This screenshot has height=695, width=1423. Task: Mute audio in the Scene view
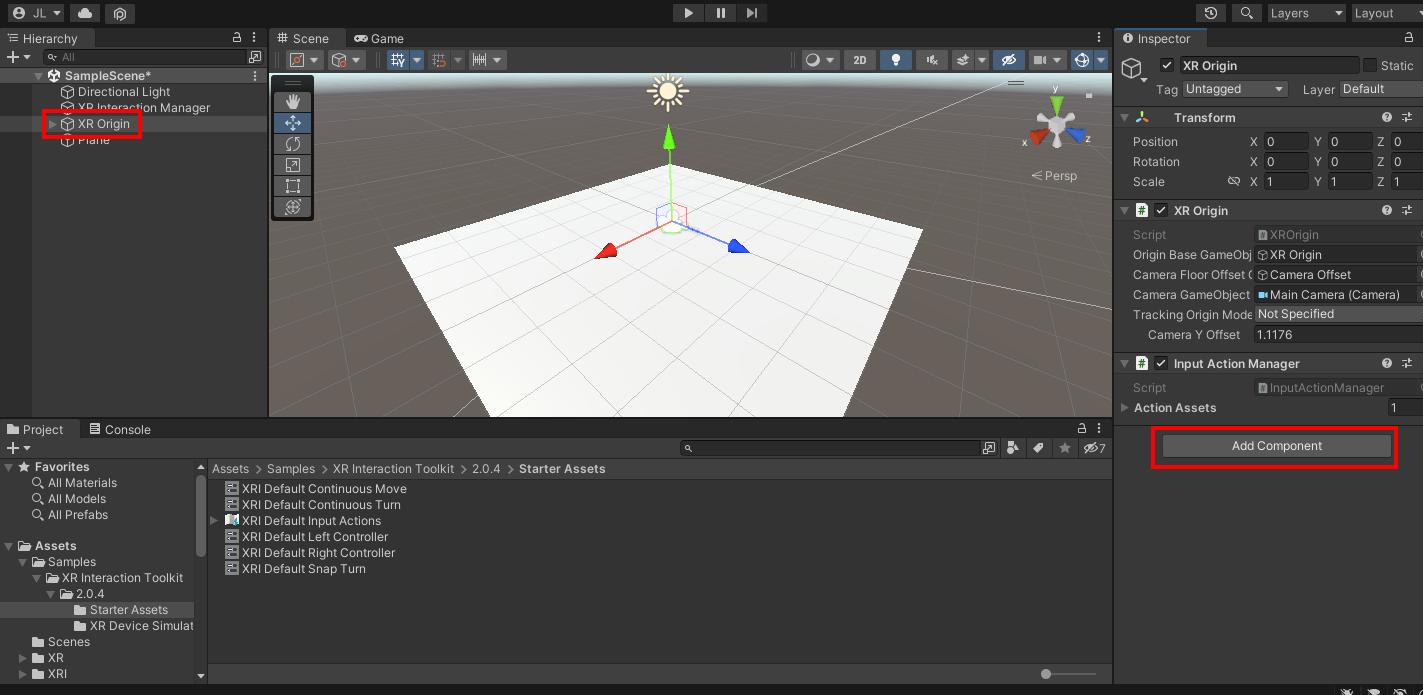click(930, 60)
